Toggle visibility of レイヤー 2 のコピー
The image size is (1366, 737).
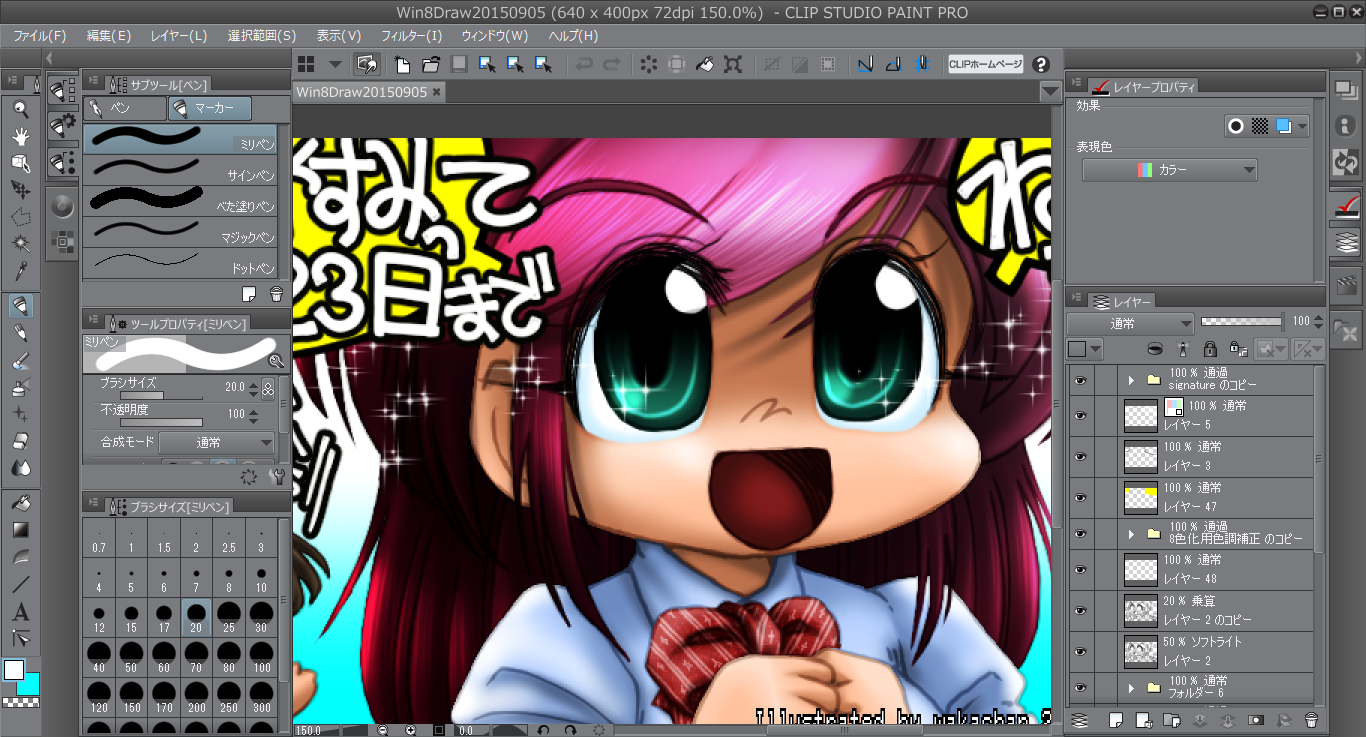point(1080,610)
